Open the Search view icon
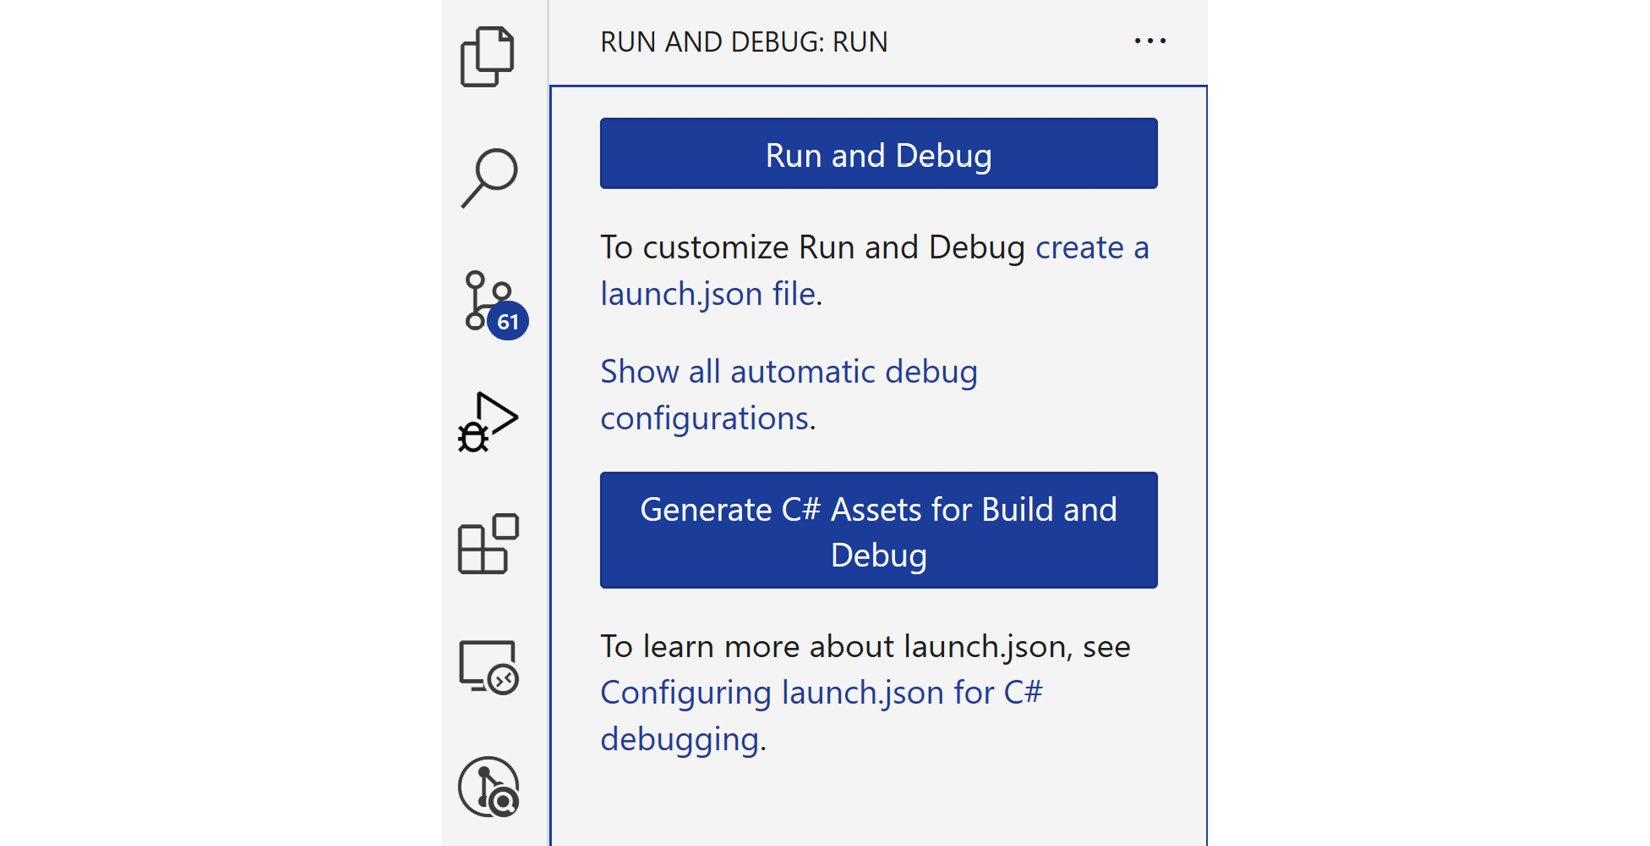The image size is (1650, 846). pyautogui.click(x=489, y=178)
